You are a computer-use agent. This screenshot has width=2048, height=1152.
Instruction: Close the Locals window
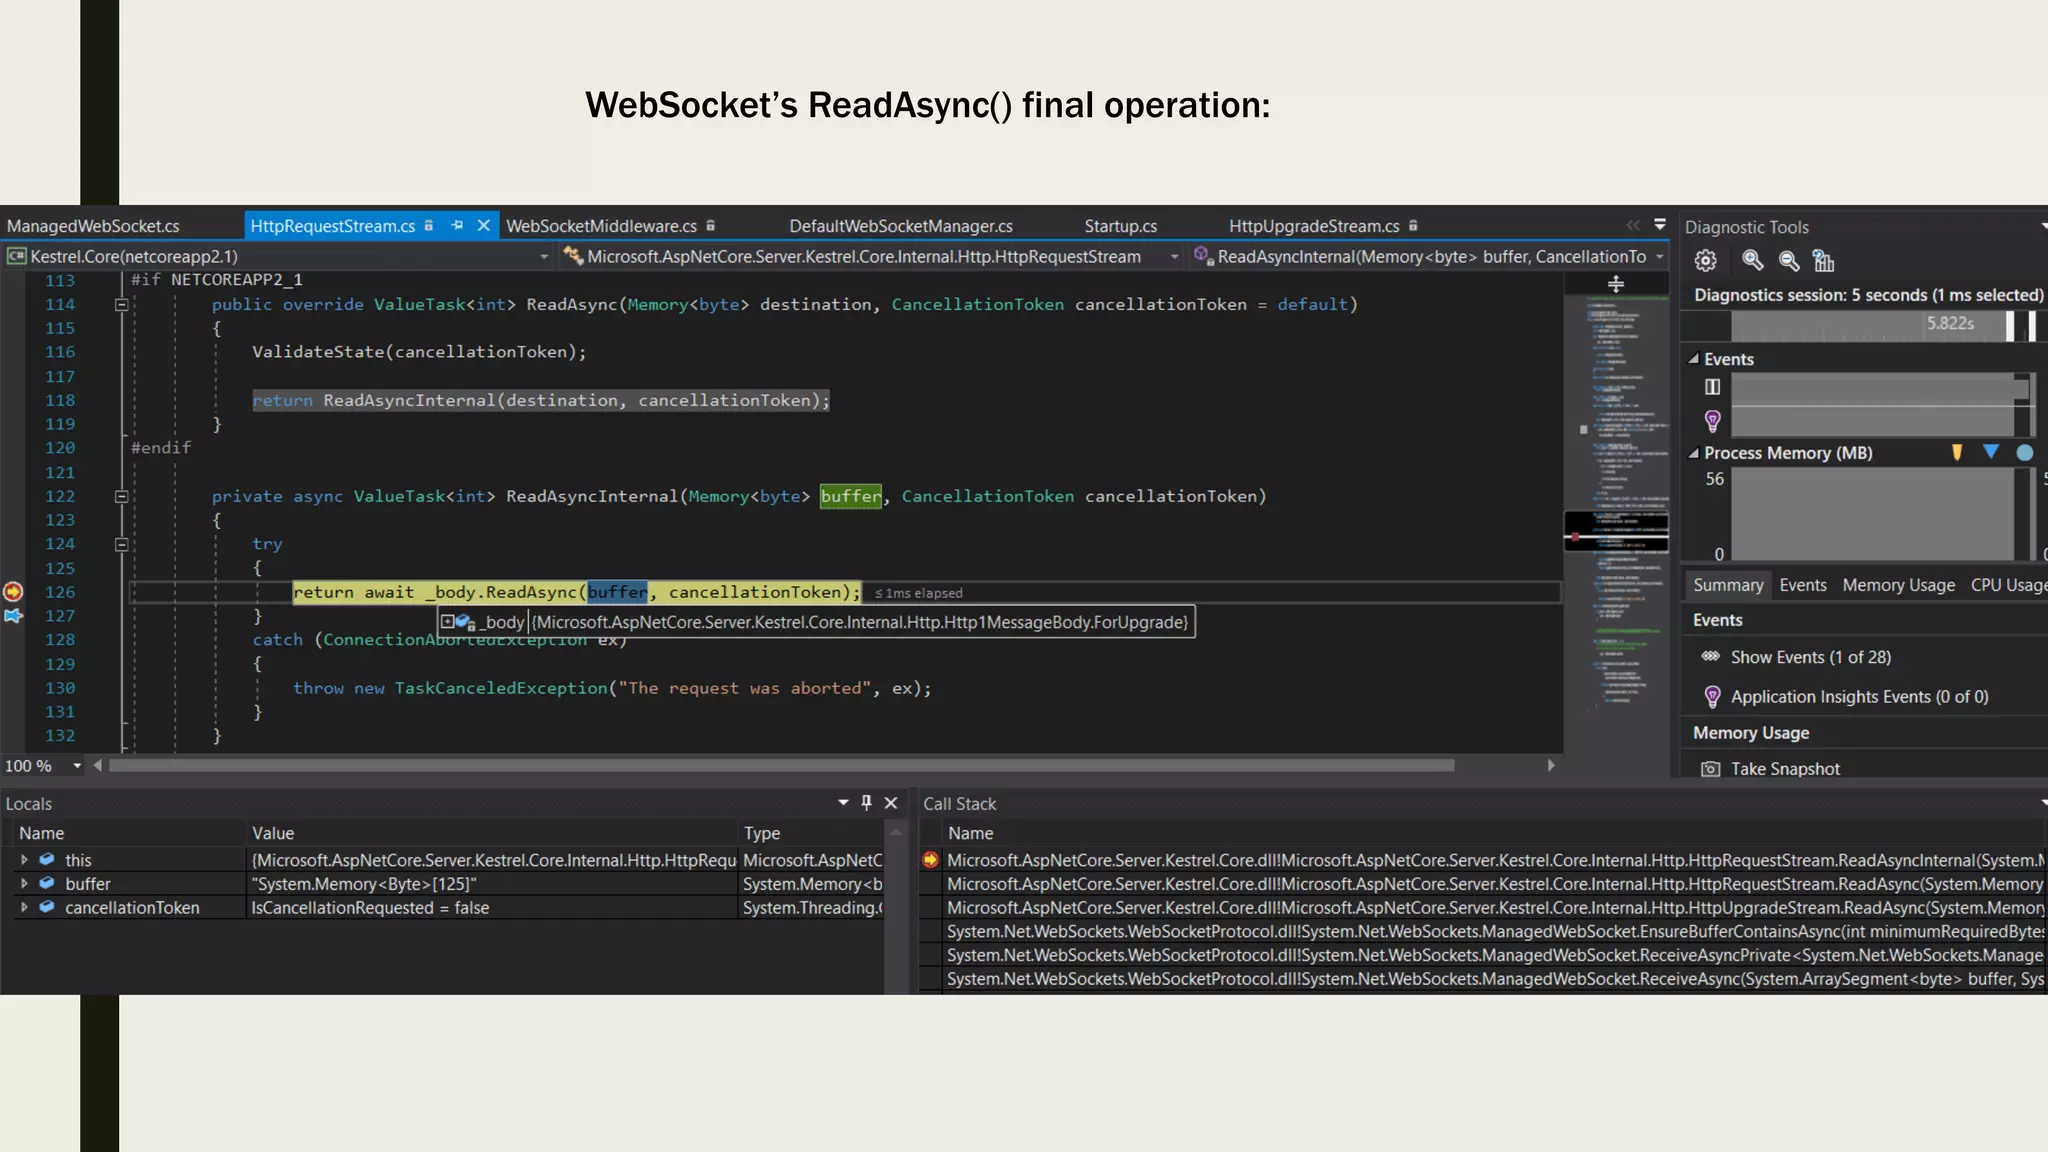[891, 802]
